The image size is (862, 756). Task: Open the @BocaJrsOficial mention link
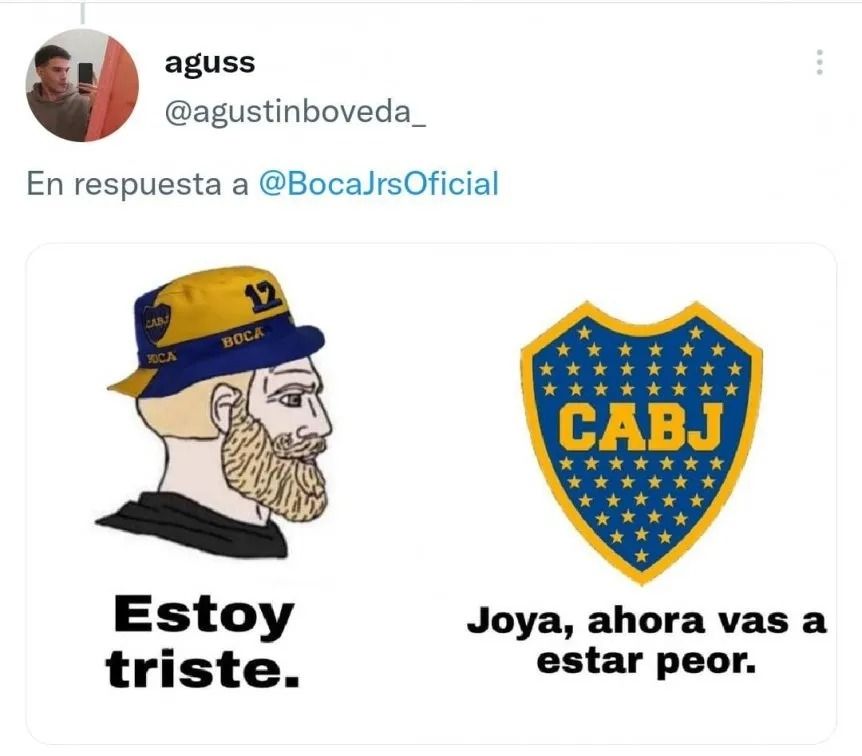(379, 184)
